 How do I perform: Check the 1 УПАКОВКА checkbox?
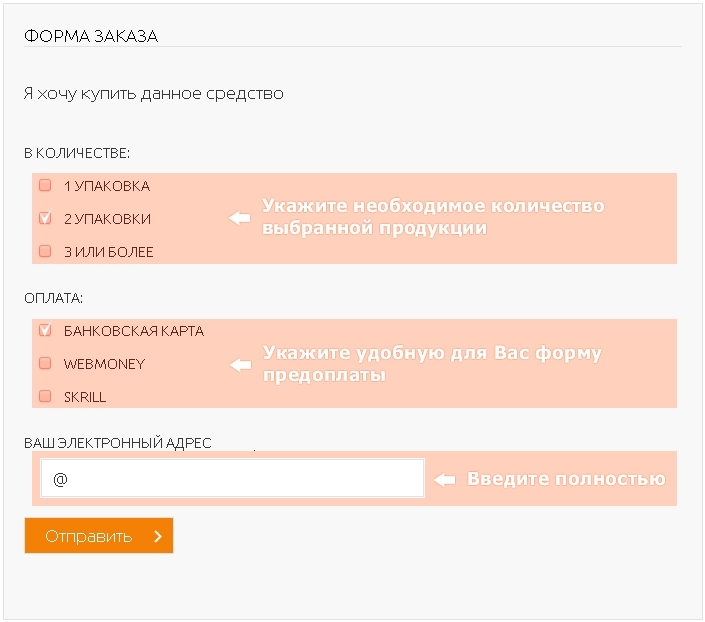(x=45, y=185)
